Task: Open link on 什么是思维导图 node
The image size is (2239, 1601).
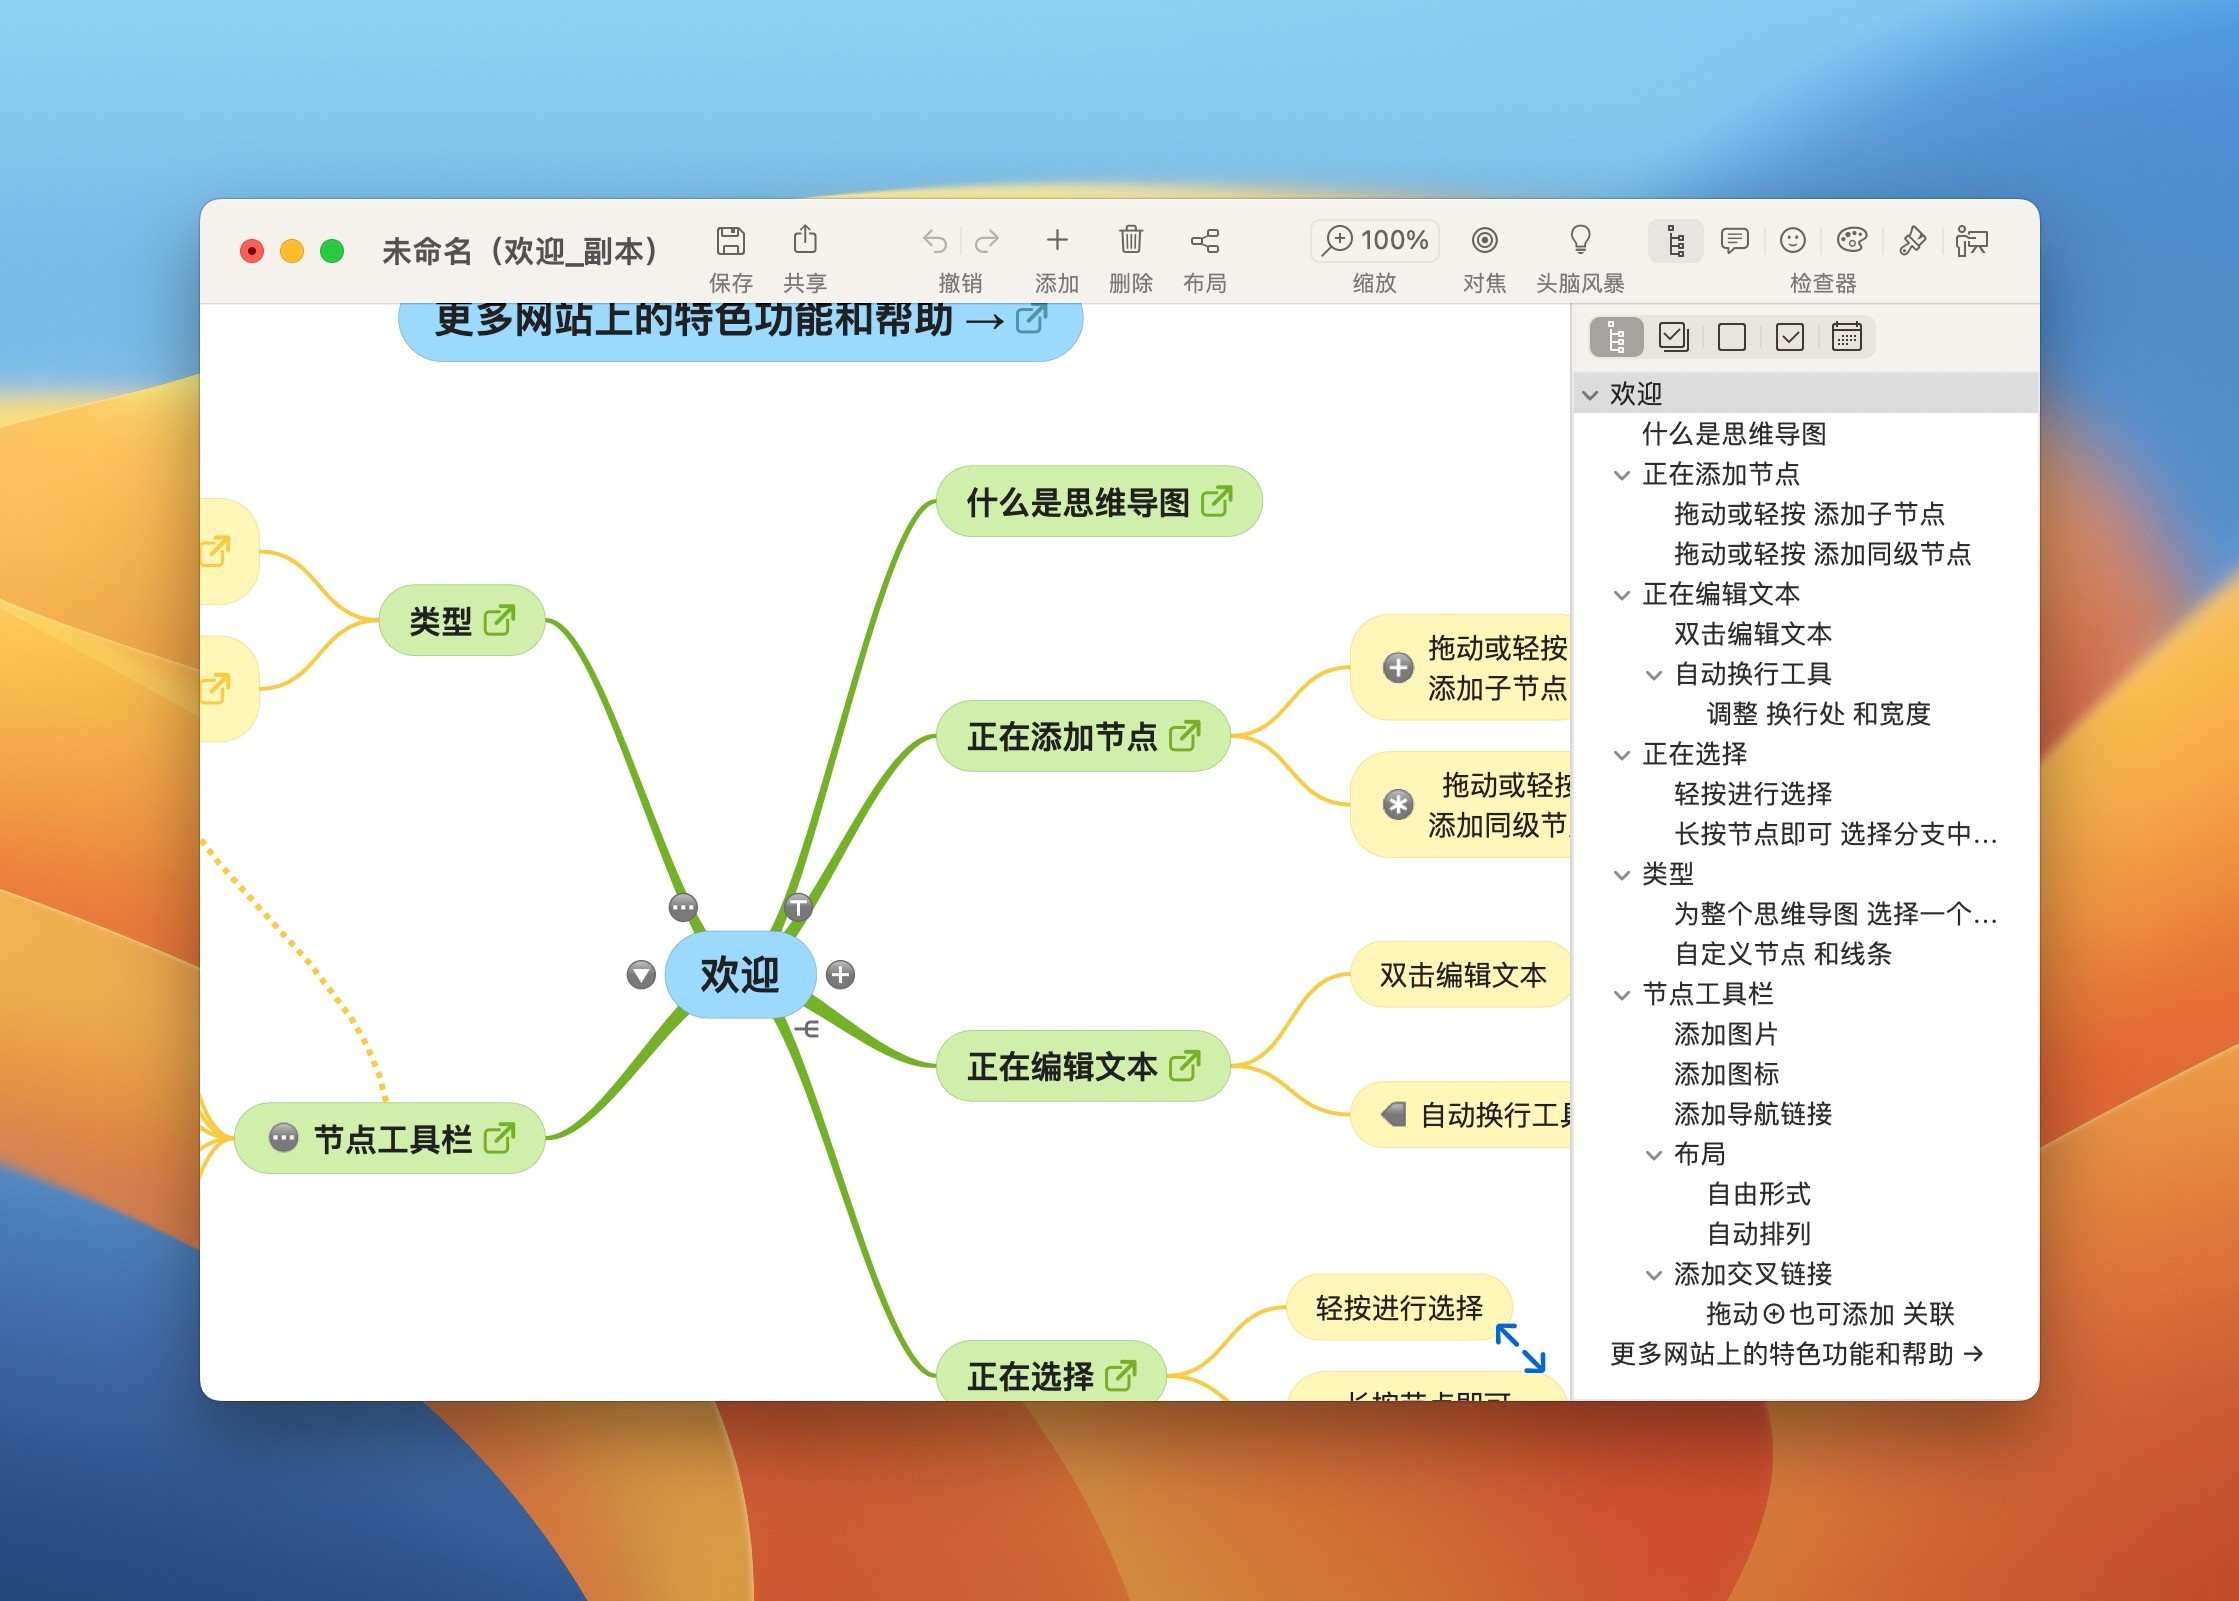Action: 1216,501
